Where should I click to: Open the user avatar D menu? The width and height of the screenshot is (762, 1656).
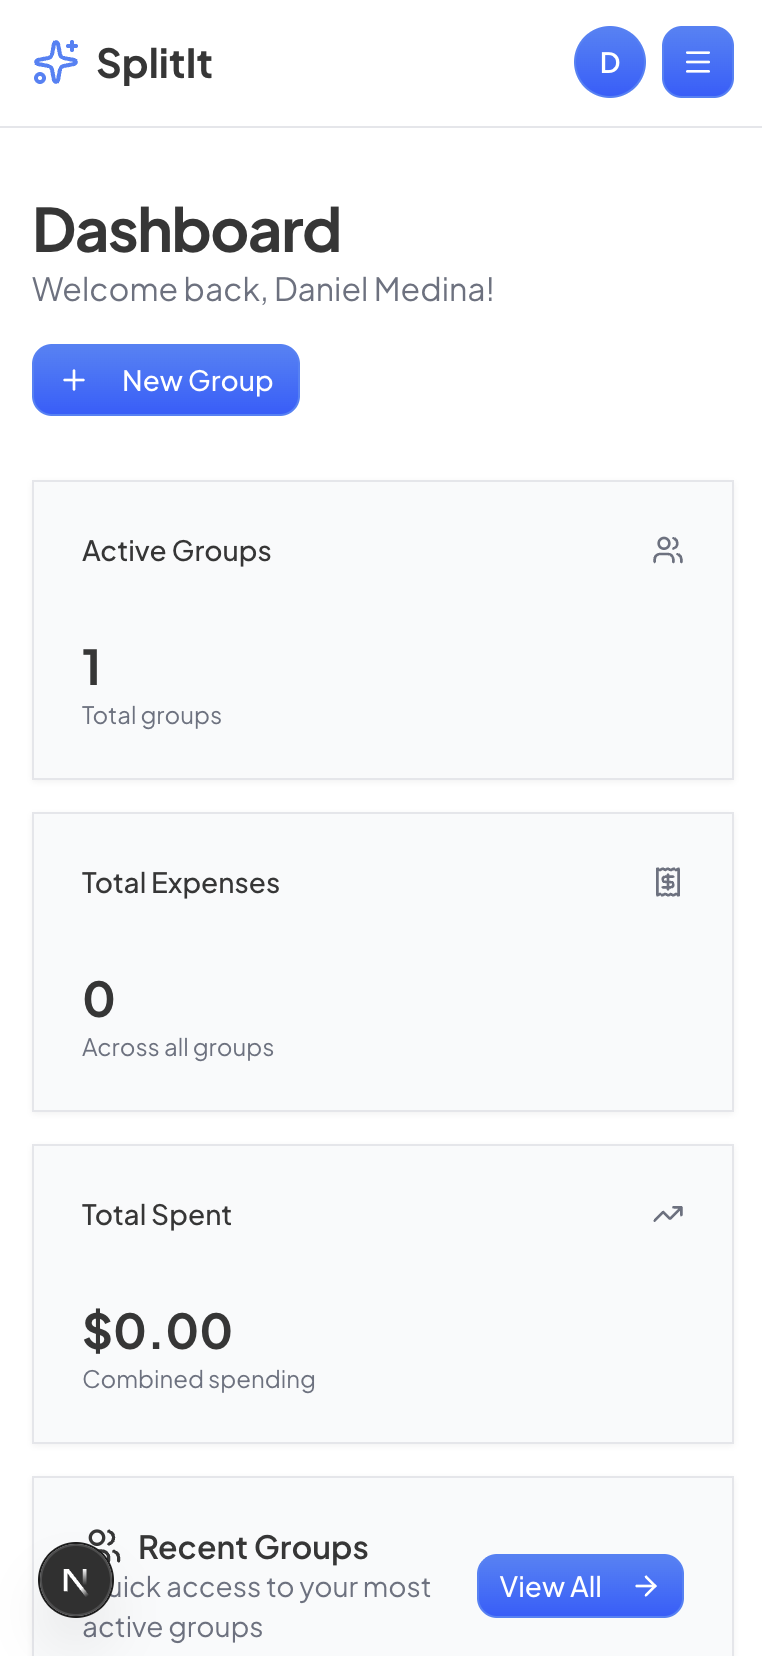[x=609, y=62]
